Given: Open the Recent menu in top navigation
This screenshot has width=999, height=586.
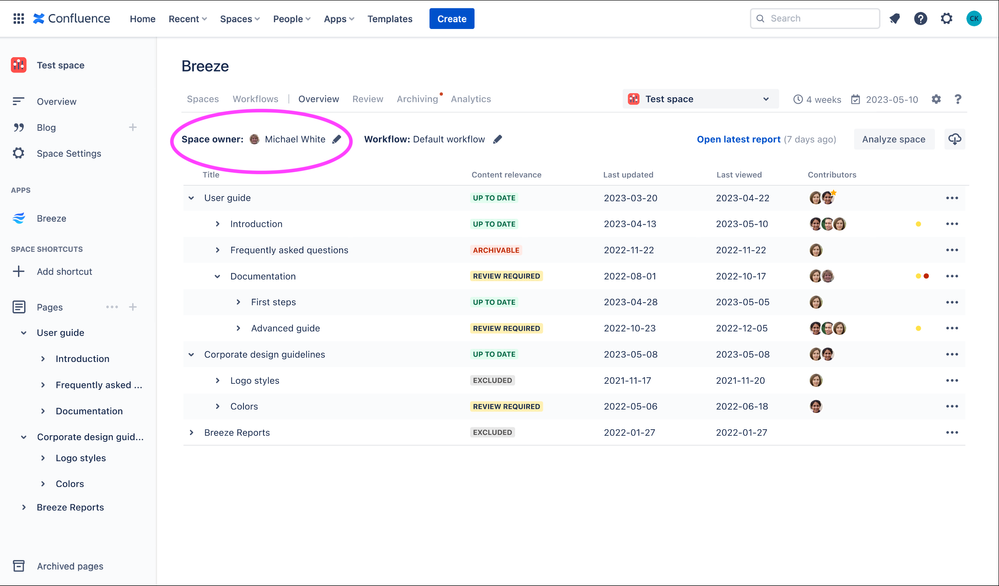Looking at the screenshot, I should [x=187, y=19].
